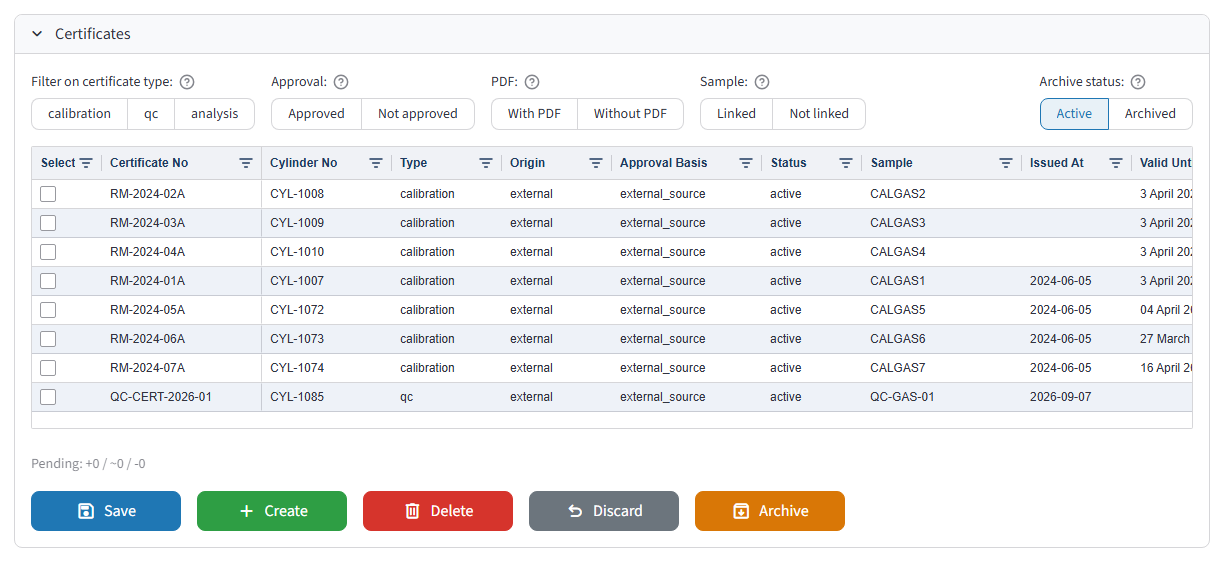Sort by Cylinder No column header
This screenshot has width=1224, height=561.
pos(304,163)
